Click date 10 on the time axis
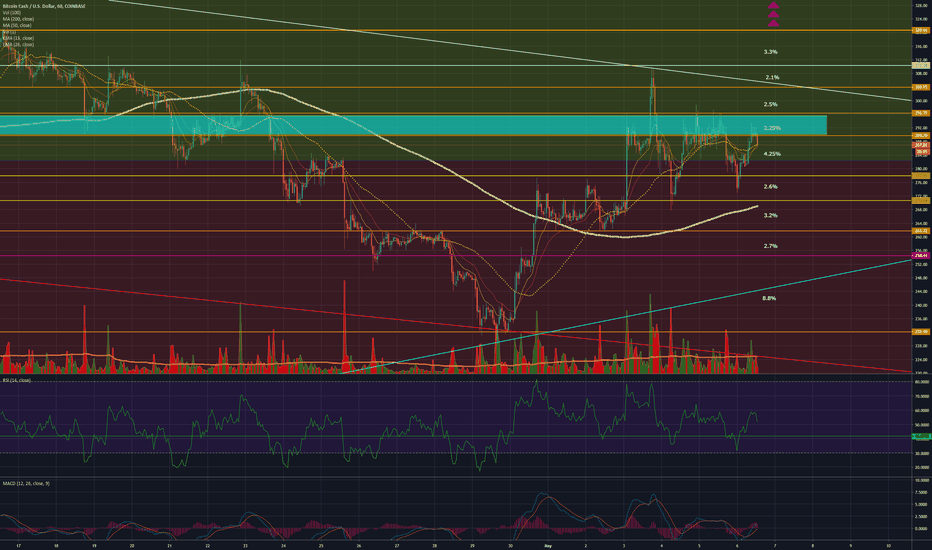Viewport: 932px width, 550px height. coord(888,545)
